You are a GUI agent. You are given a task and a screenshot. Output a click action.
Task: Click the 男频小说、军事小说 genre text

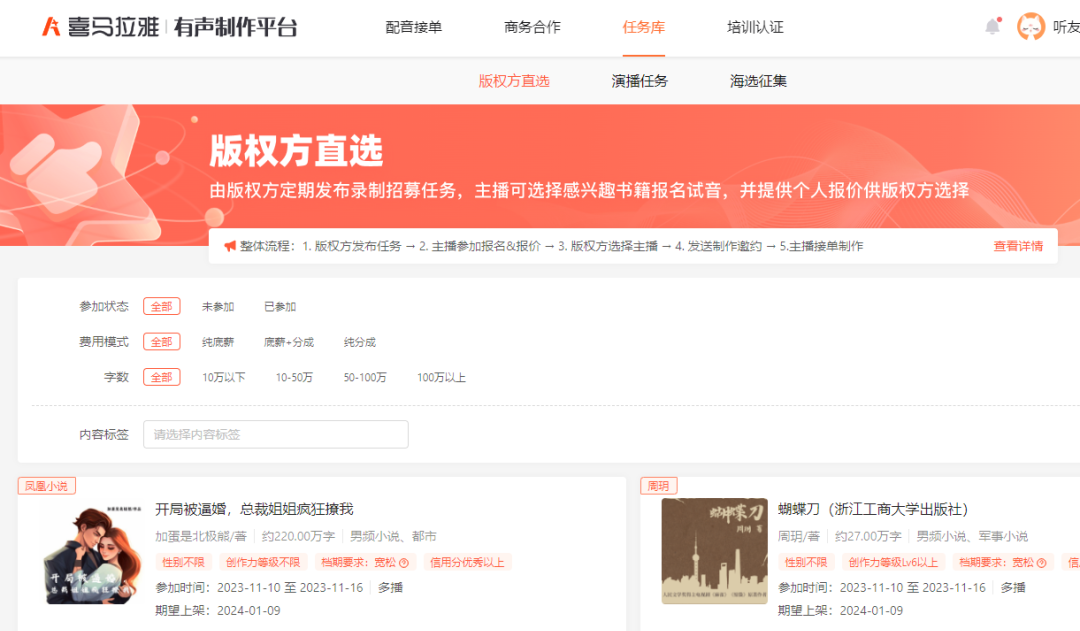pyautogui.click(x=972, y=537)
